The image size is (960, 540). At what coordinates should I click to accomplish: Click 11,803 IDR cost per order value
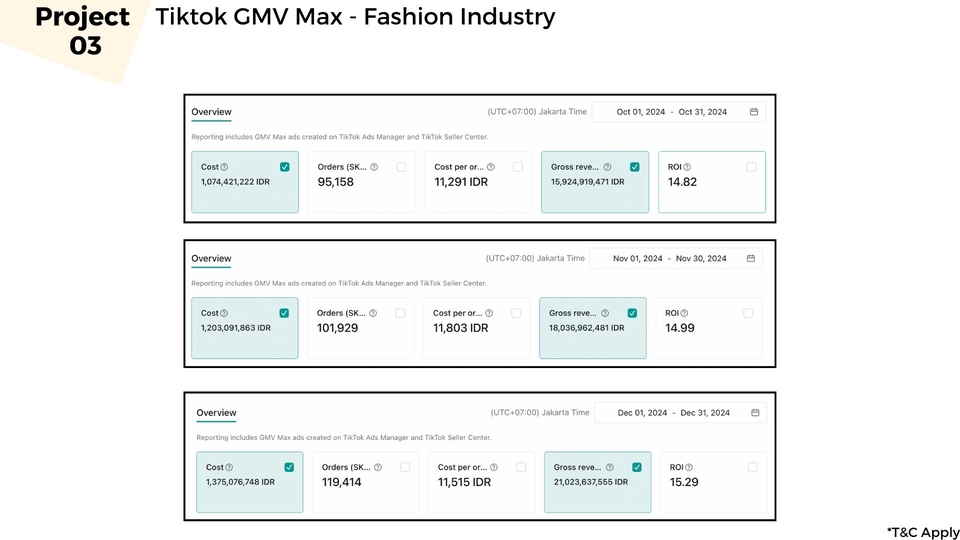[x=460, y=328]
